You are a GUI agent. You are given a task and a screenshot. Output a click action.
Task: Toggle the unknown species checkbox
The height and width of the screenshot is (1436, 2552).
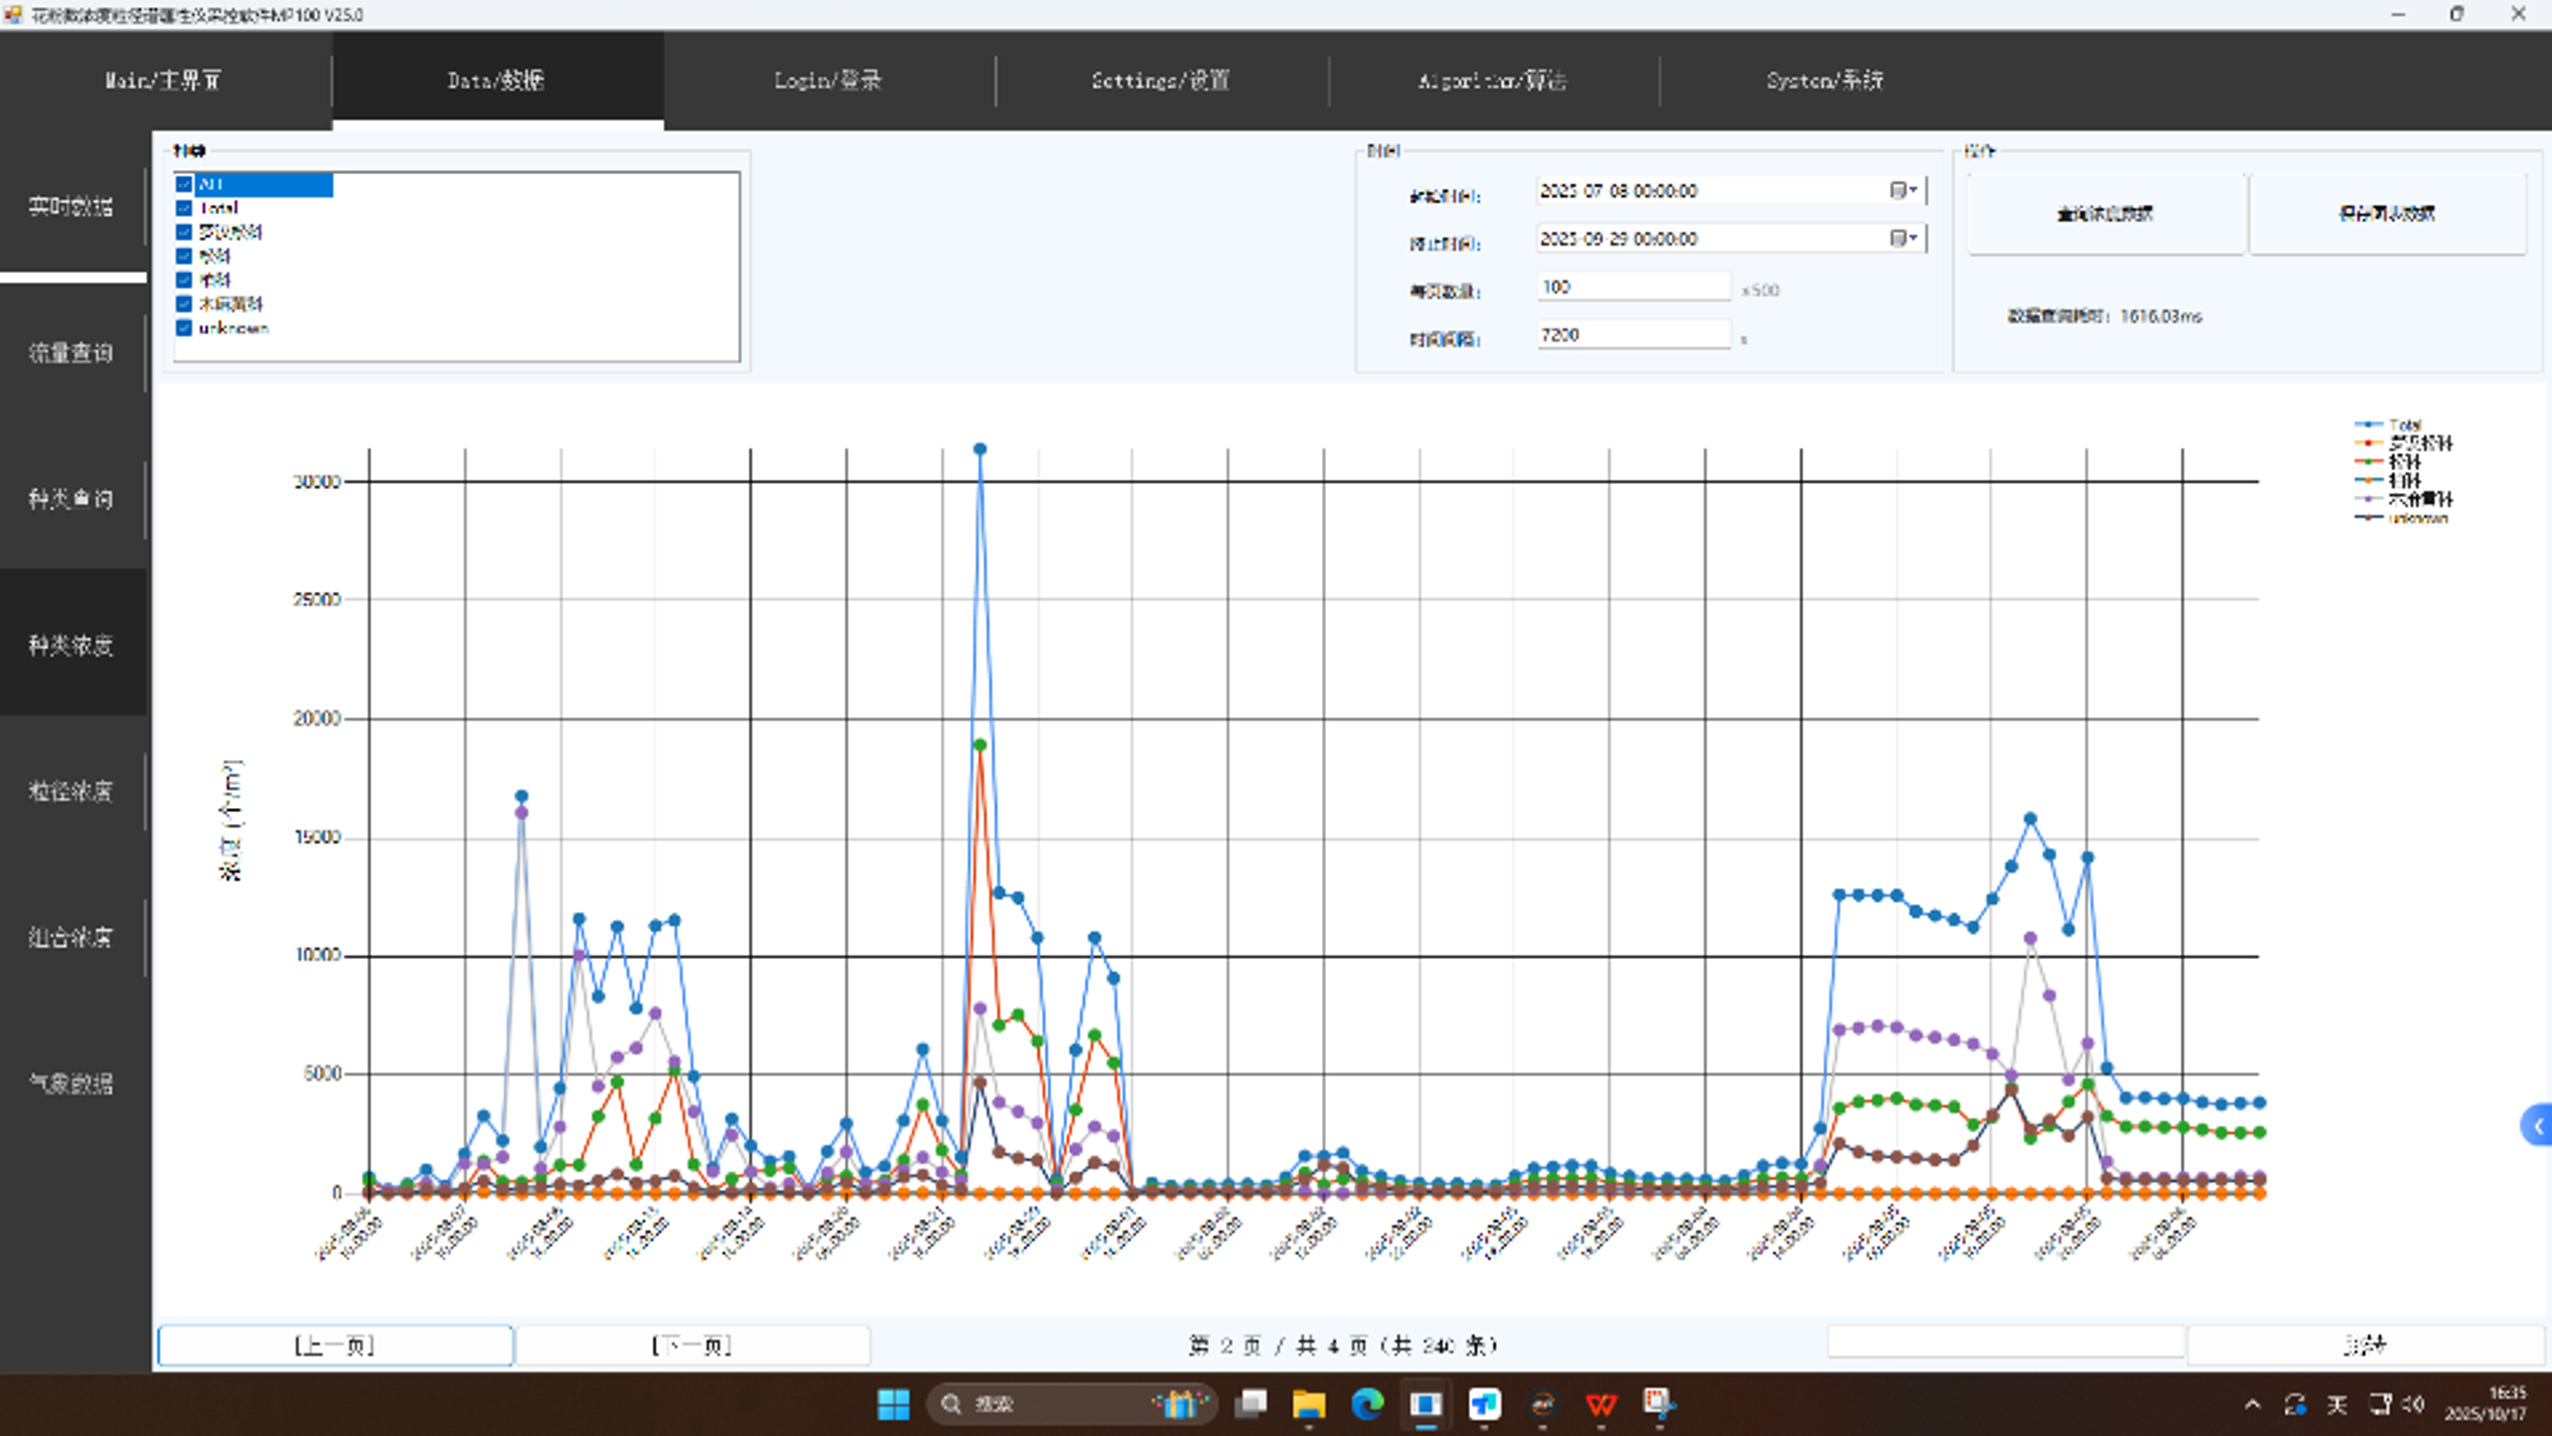(x=184, y=328)
